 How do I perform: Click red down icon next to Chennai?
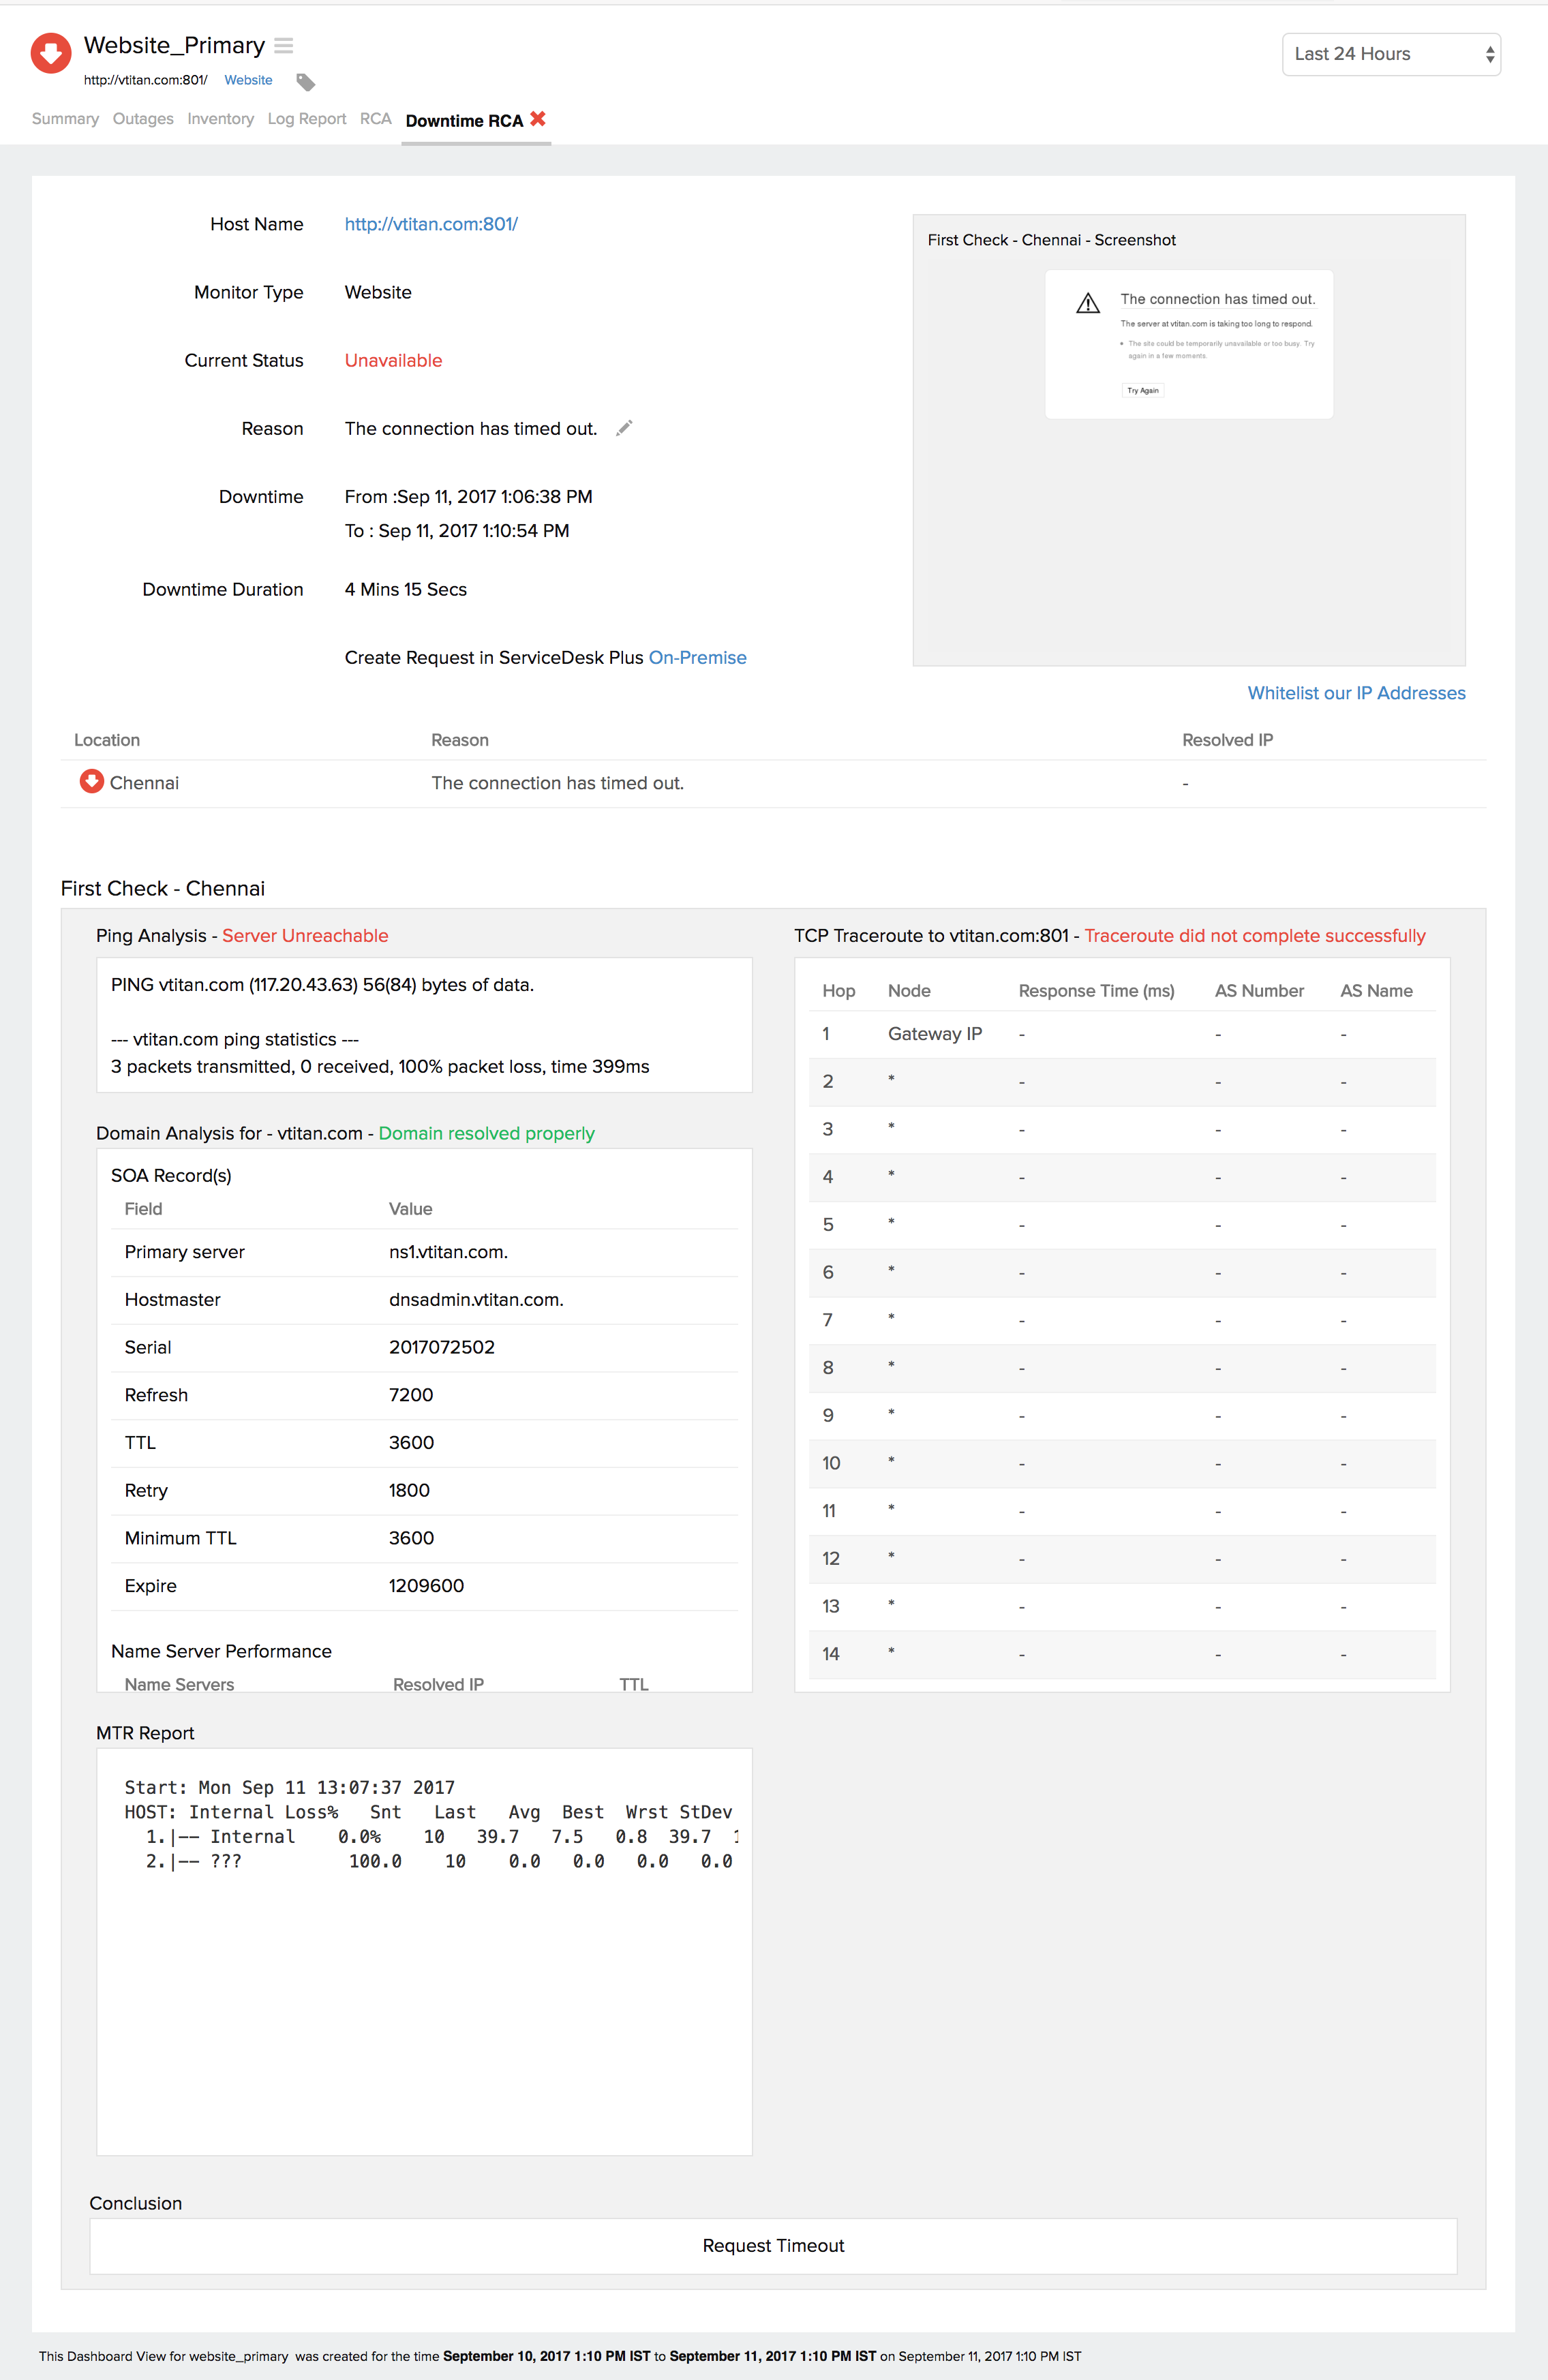[x=91, y=781]
